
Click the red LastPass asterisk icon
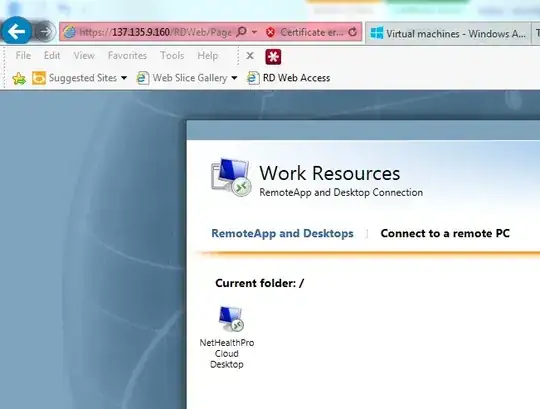click(273, 57)
